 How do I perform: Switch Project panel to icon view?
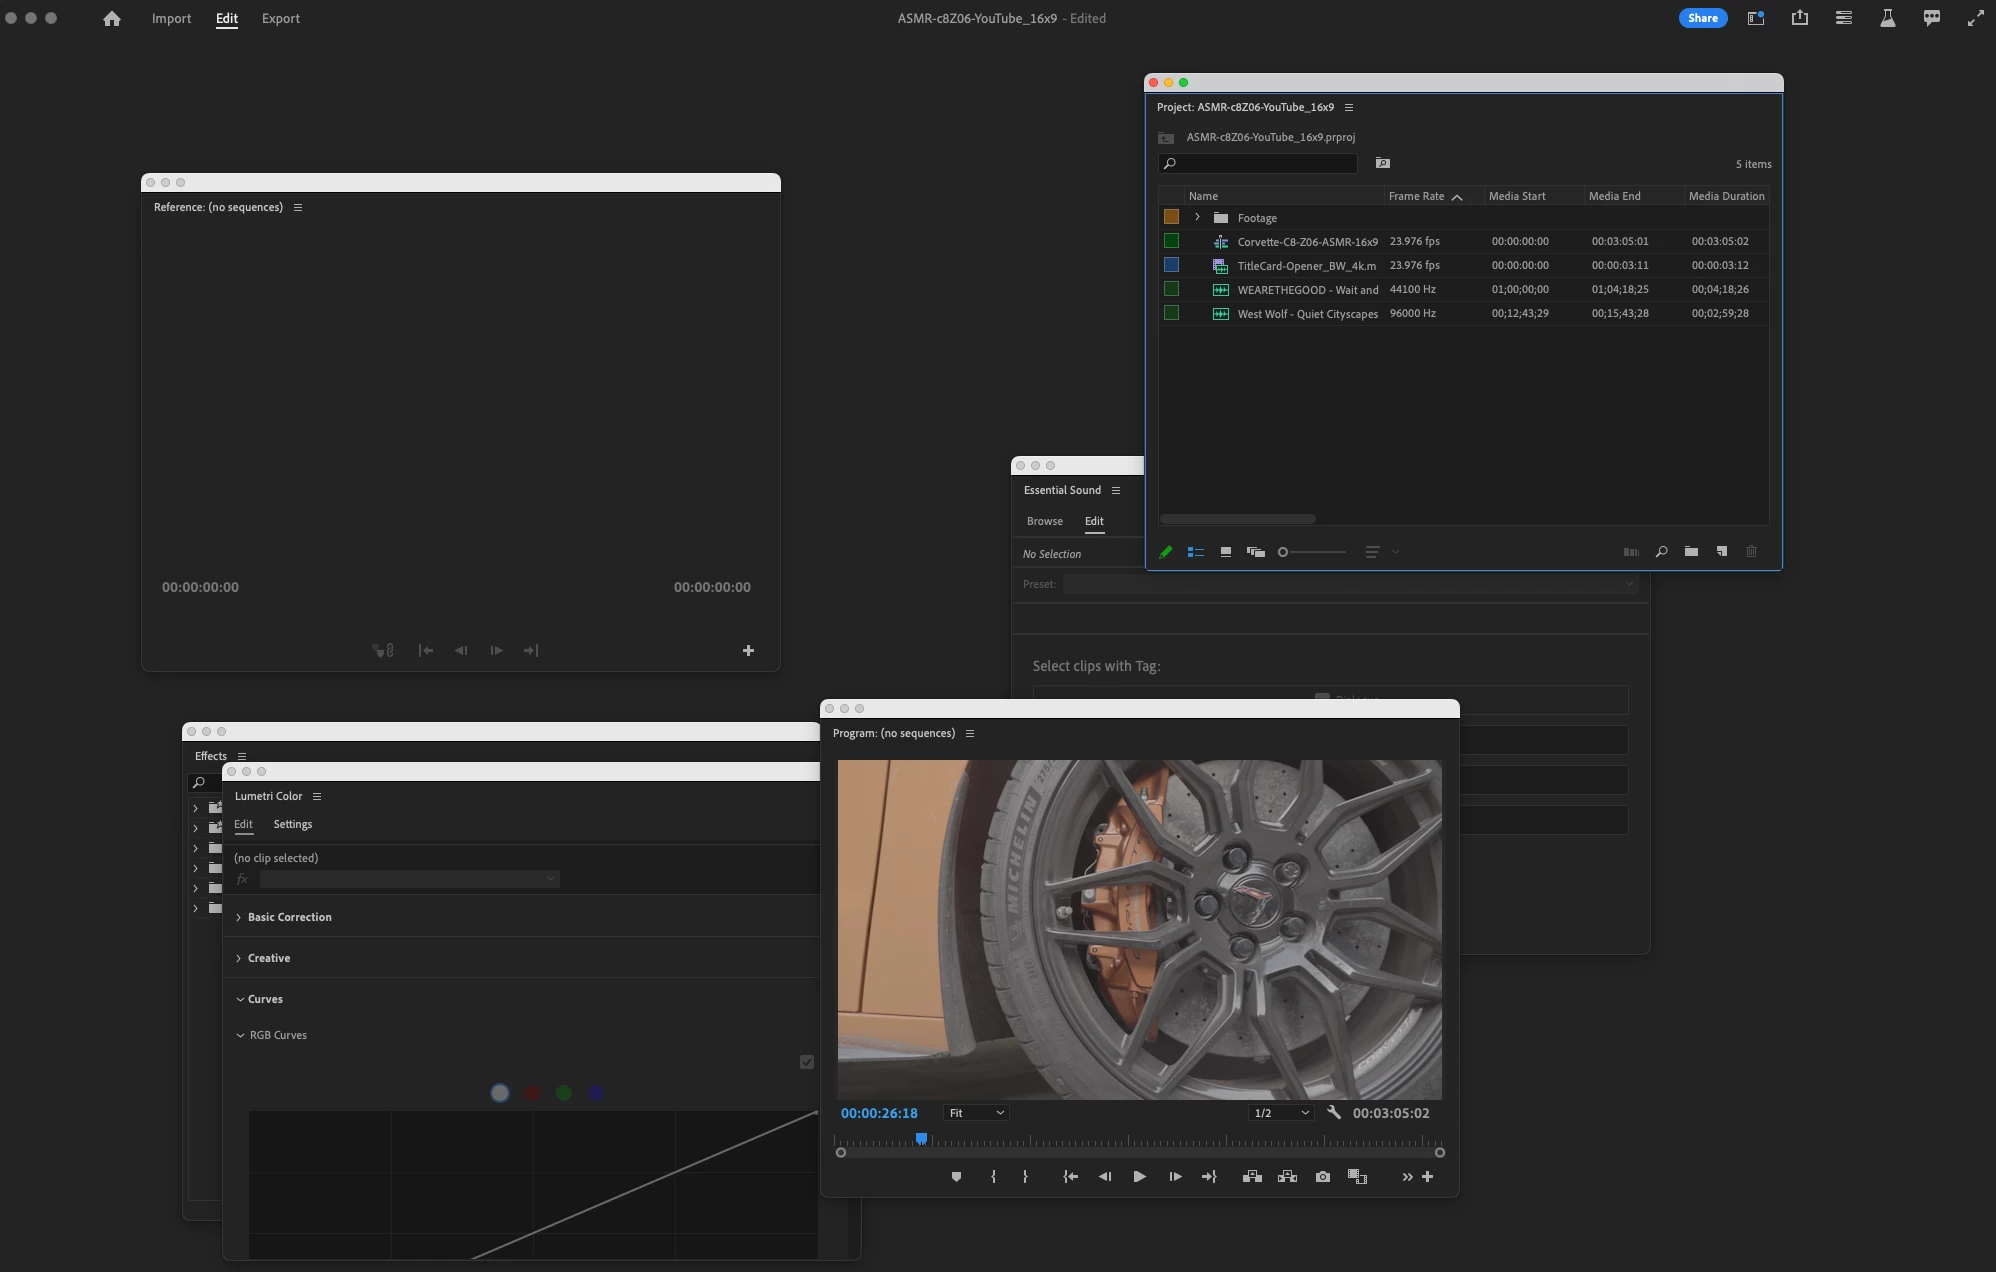(1225, 552)
